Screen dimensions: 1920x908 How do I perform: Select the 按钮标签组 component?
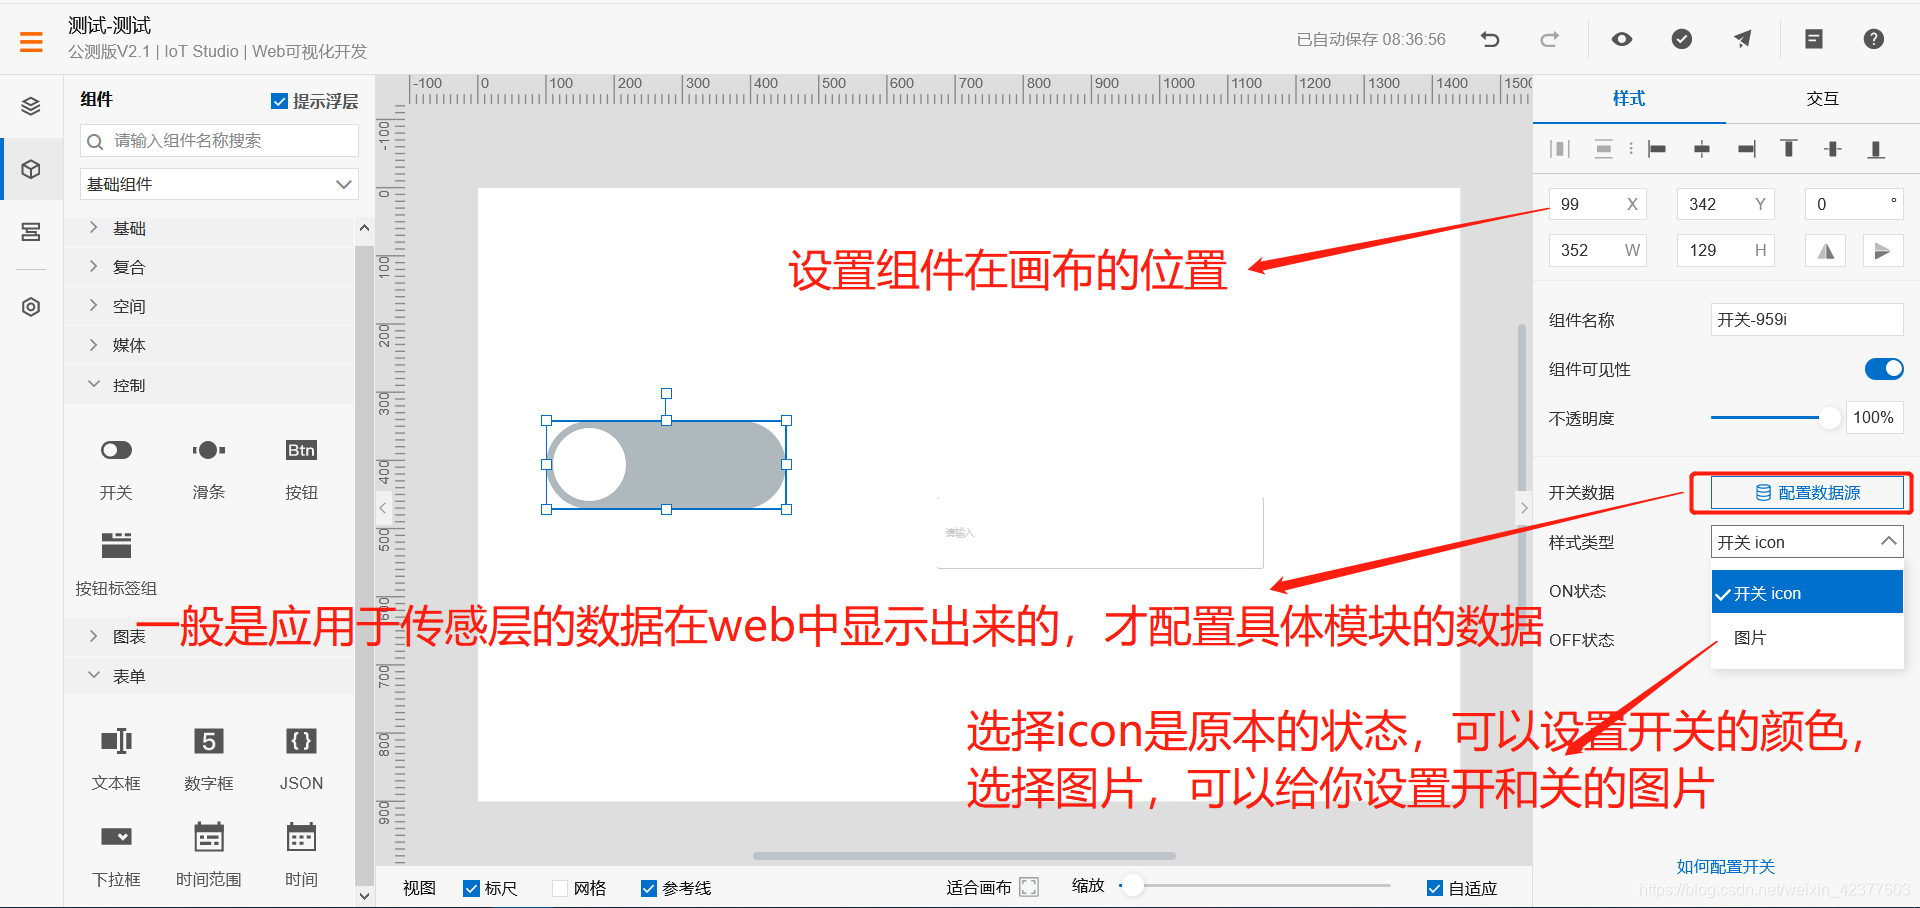pos(116,564)
